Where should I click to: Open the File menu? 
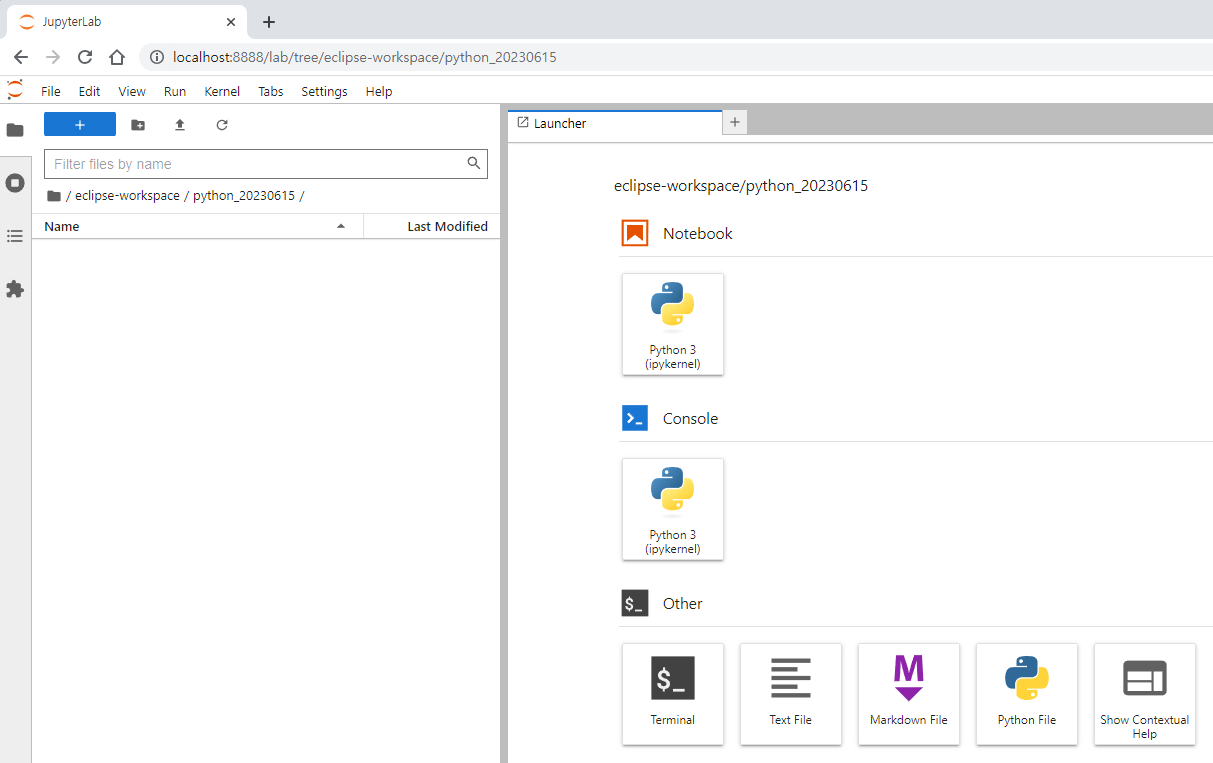click(51, 91)
